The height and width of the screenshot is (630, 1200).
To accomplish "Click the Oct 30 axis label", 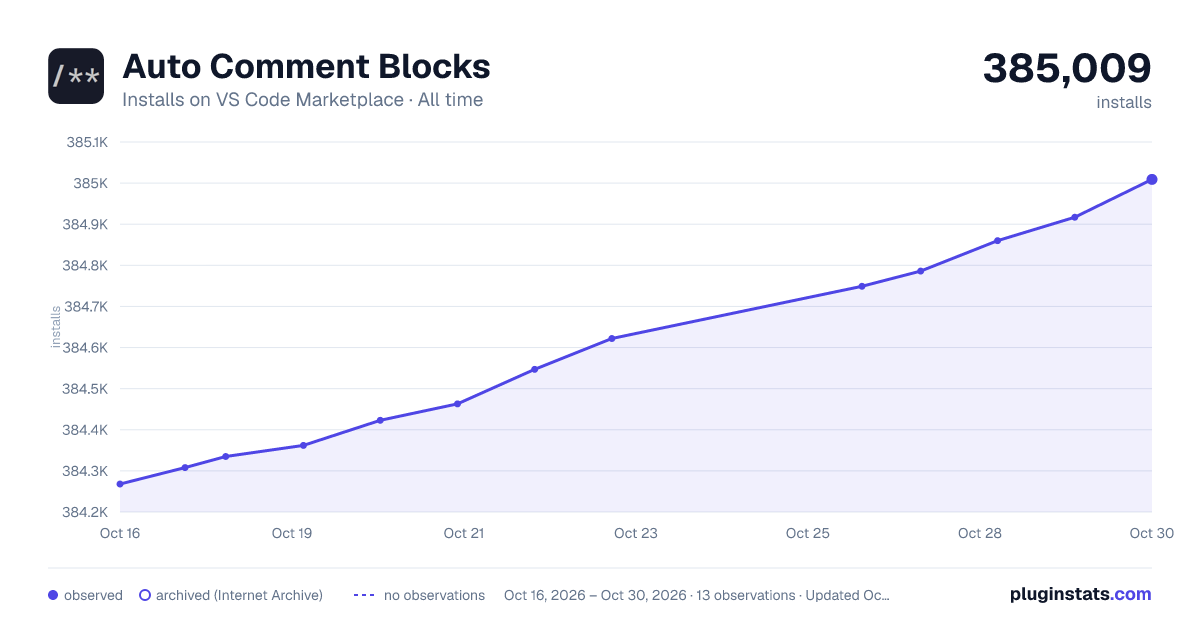I will [1150, 533].
